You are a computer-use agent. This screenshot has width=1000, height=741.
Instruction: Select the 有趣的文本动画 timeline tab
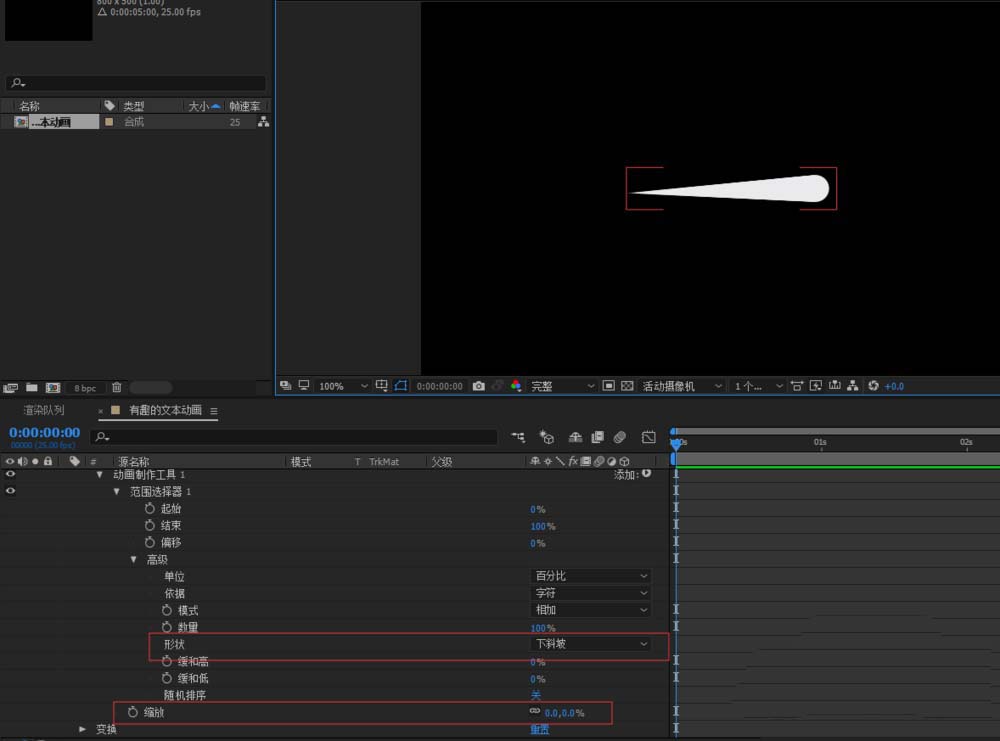165,410
